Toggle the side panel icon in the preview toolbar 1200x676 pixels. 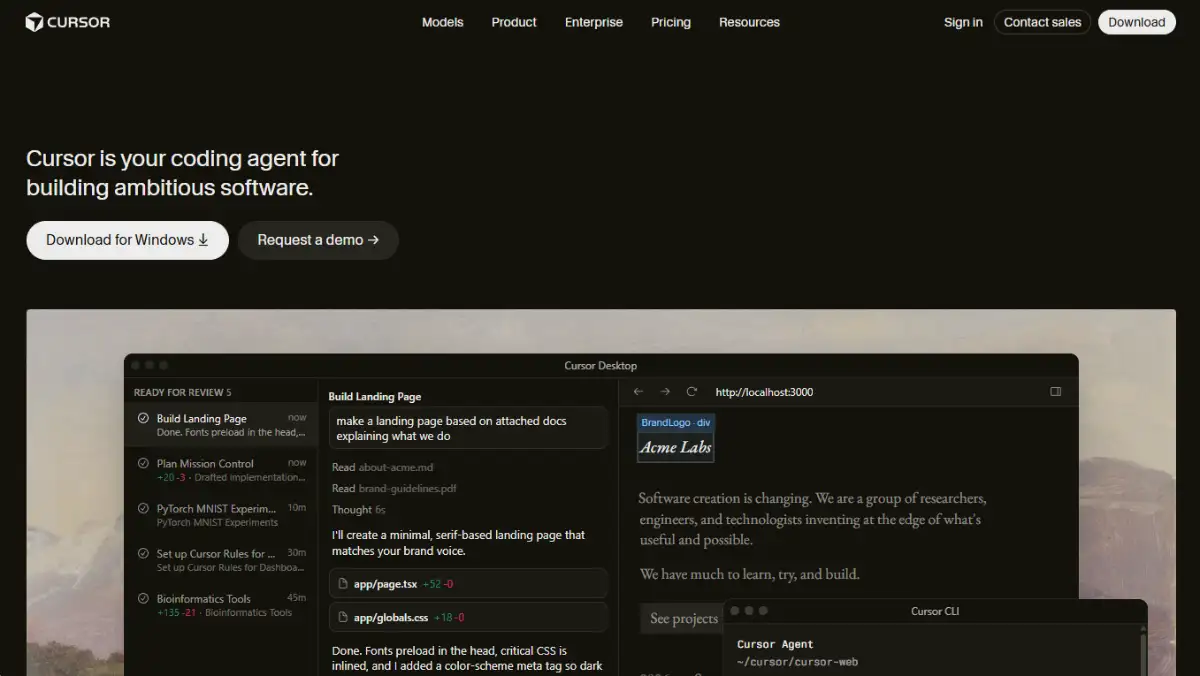click(1055, 392)
